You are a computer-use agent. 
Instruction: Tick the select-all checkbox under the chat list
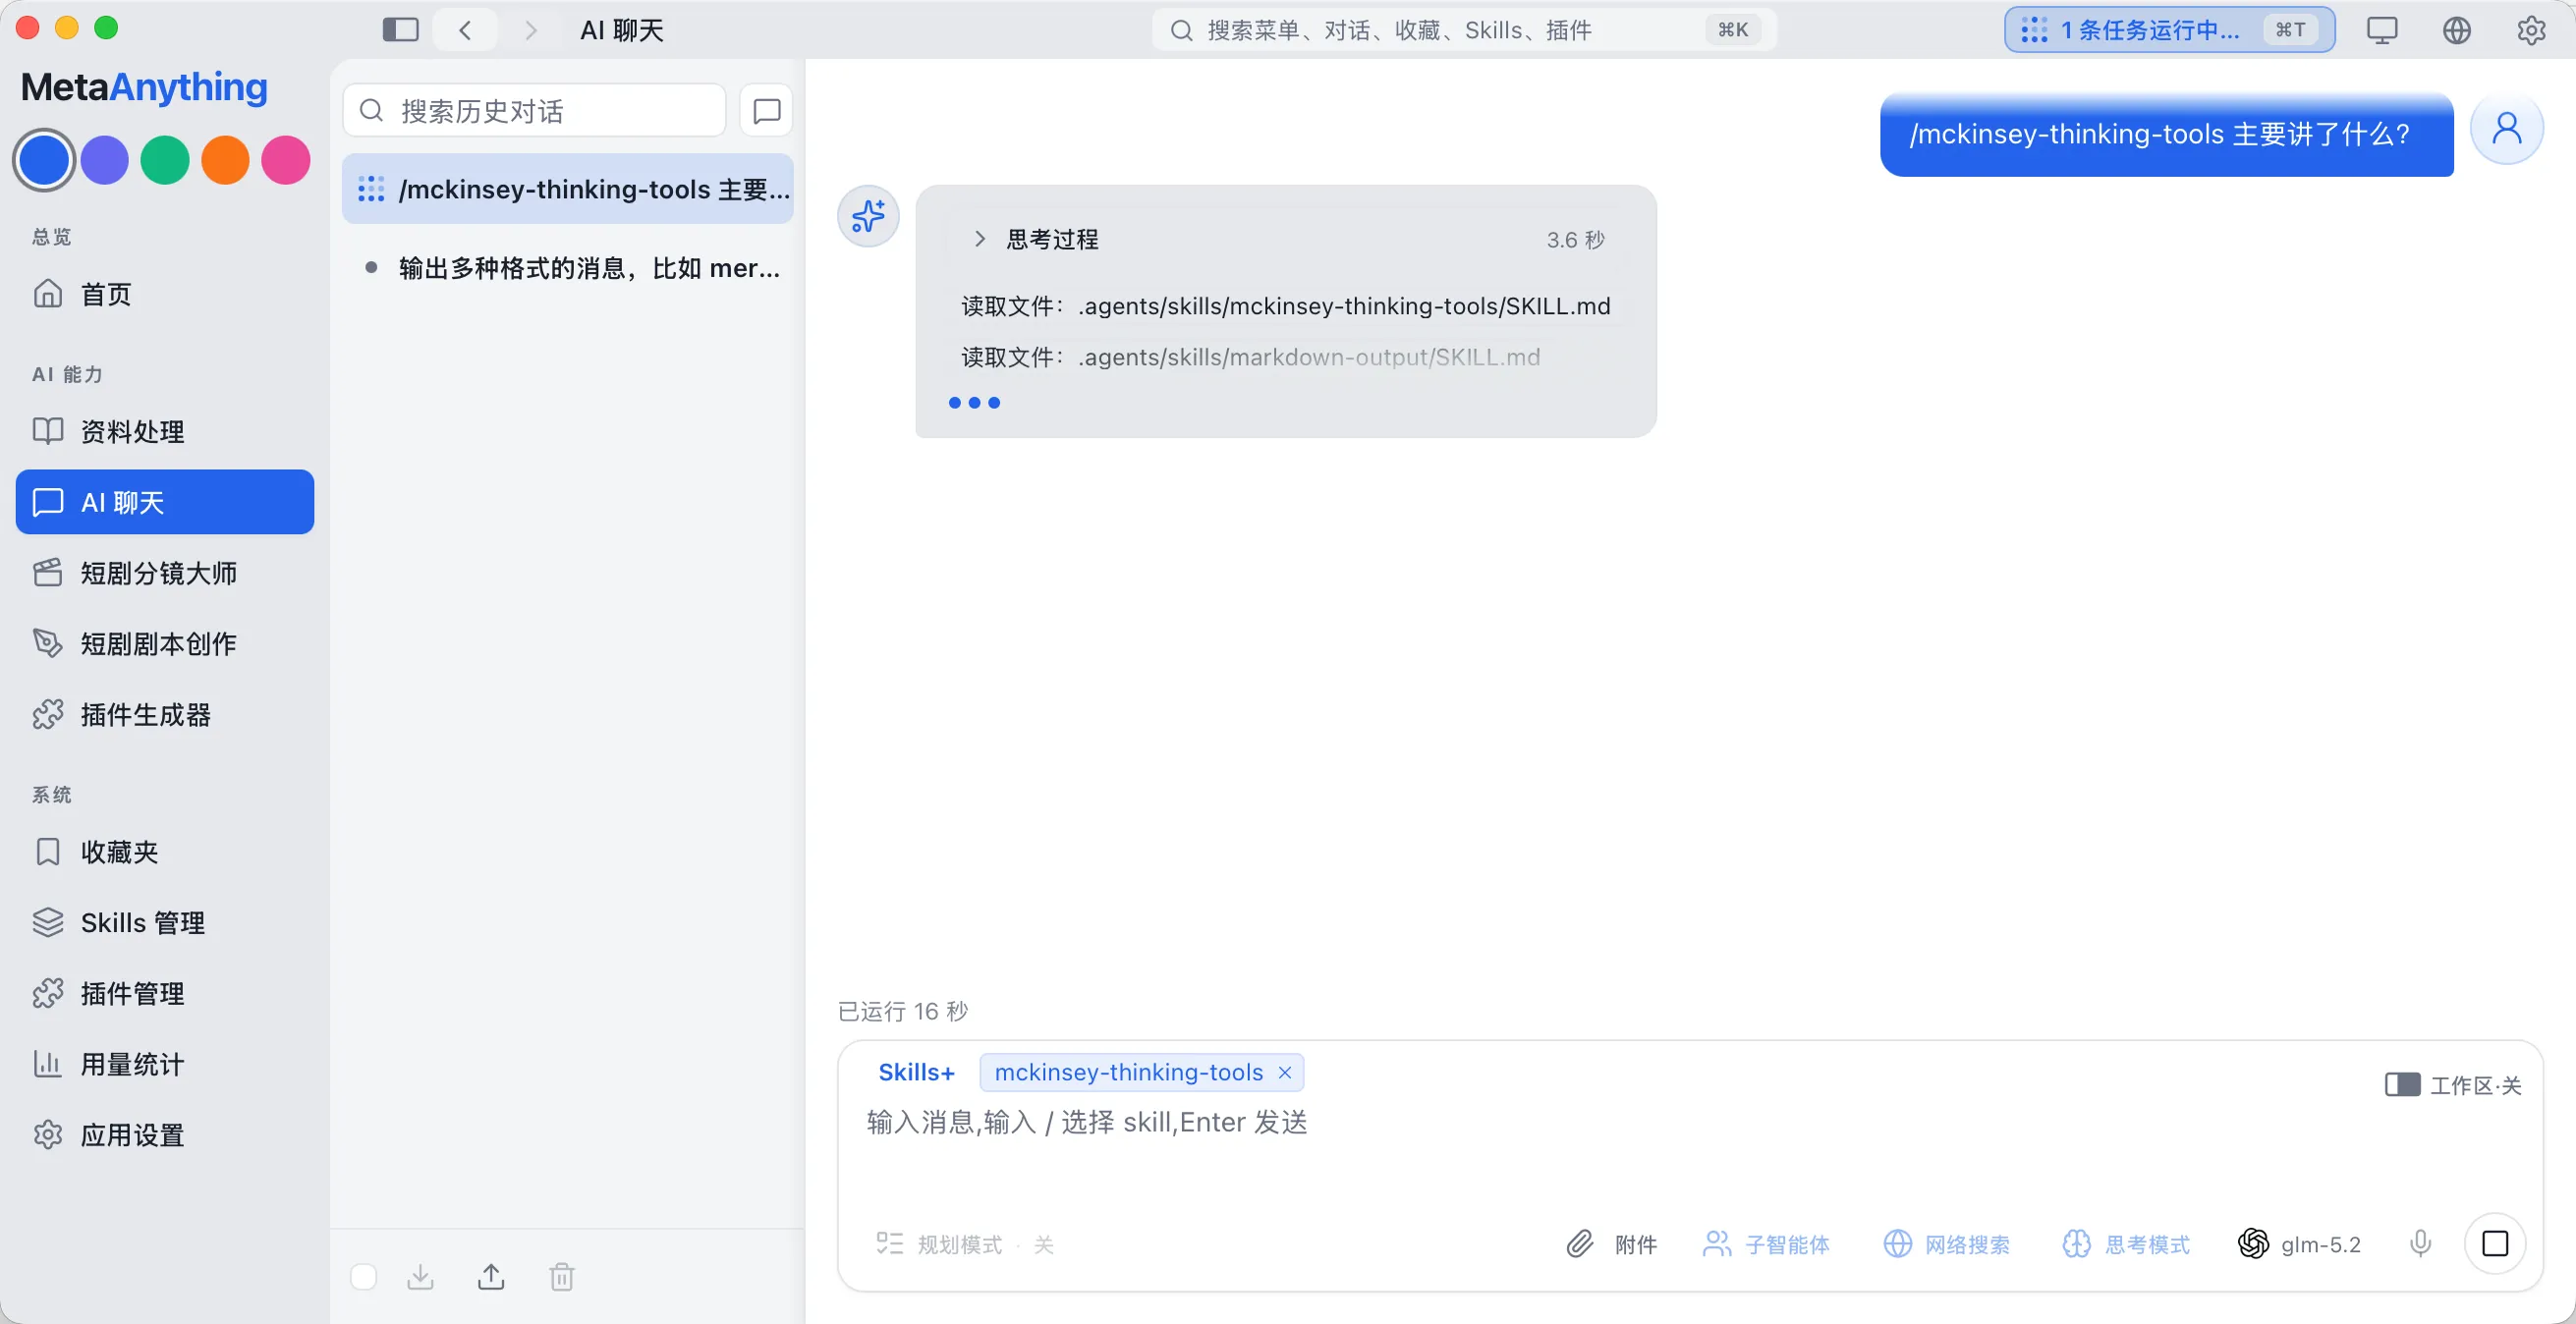tap(364, 1277)
